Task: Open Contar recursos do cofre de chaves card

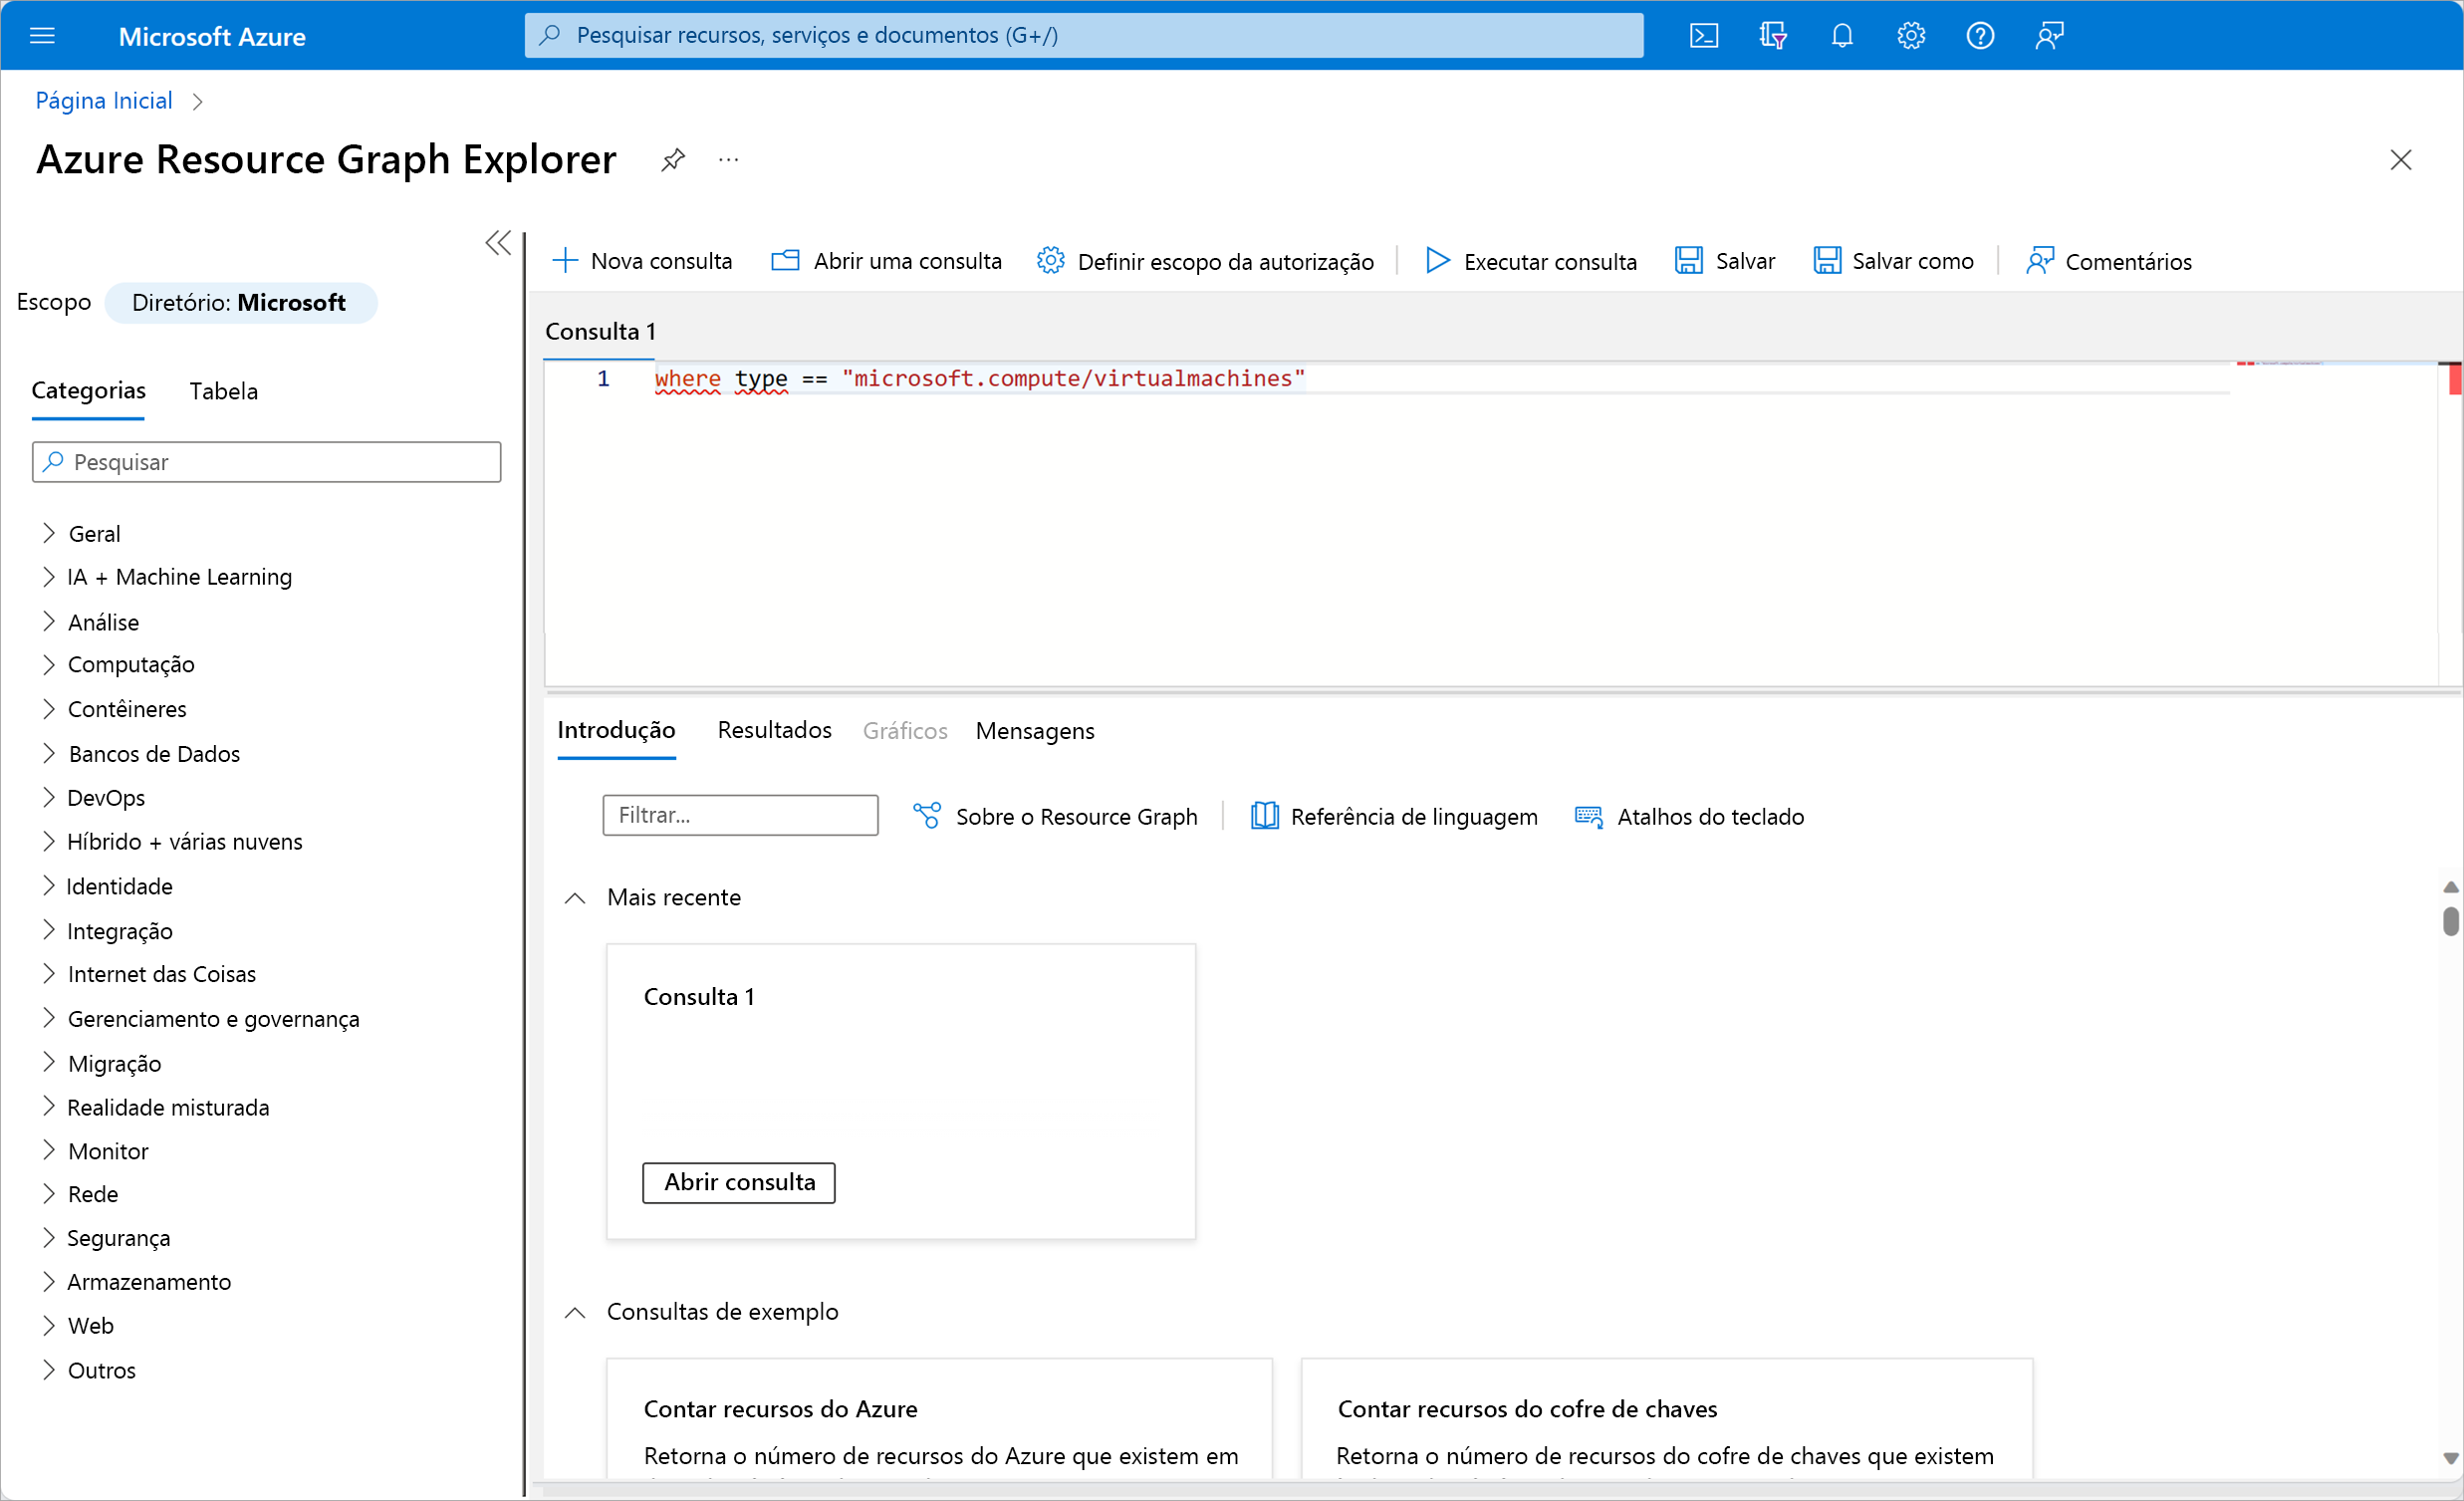Action: pyautogui.click(x=1666, y=1418)
